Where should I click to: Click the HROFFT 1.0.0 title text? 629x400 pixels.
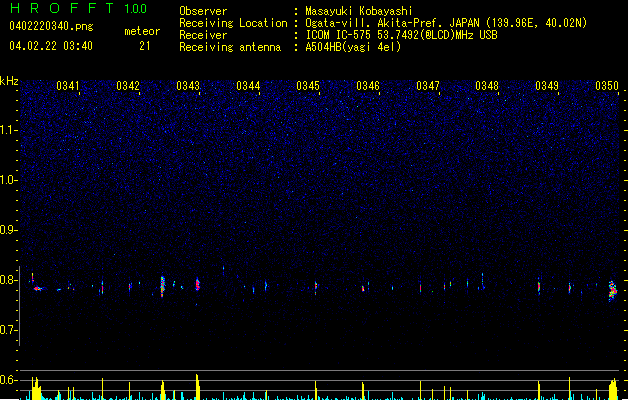click(79, 8)
